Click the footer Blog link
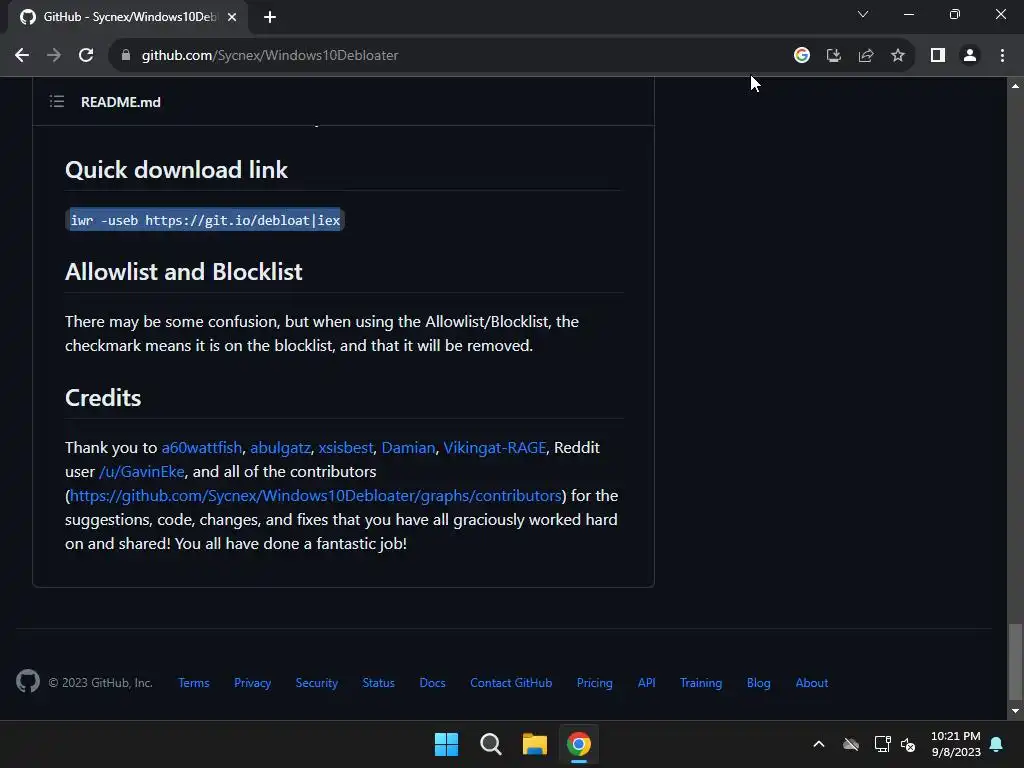The width and height of the screenshot is (1024, 768). pyautogui.click(x=759, y=682)
